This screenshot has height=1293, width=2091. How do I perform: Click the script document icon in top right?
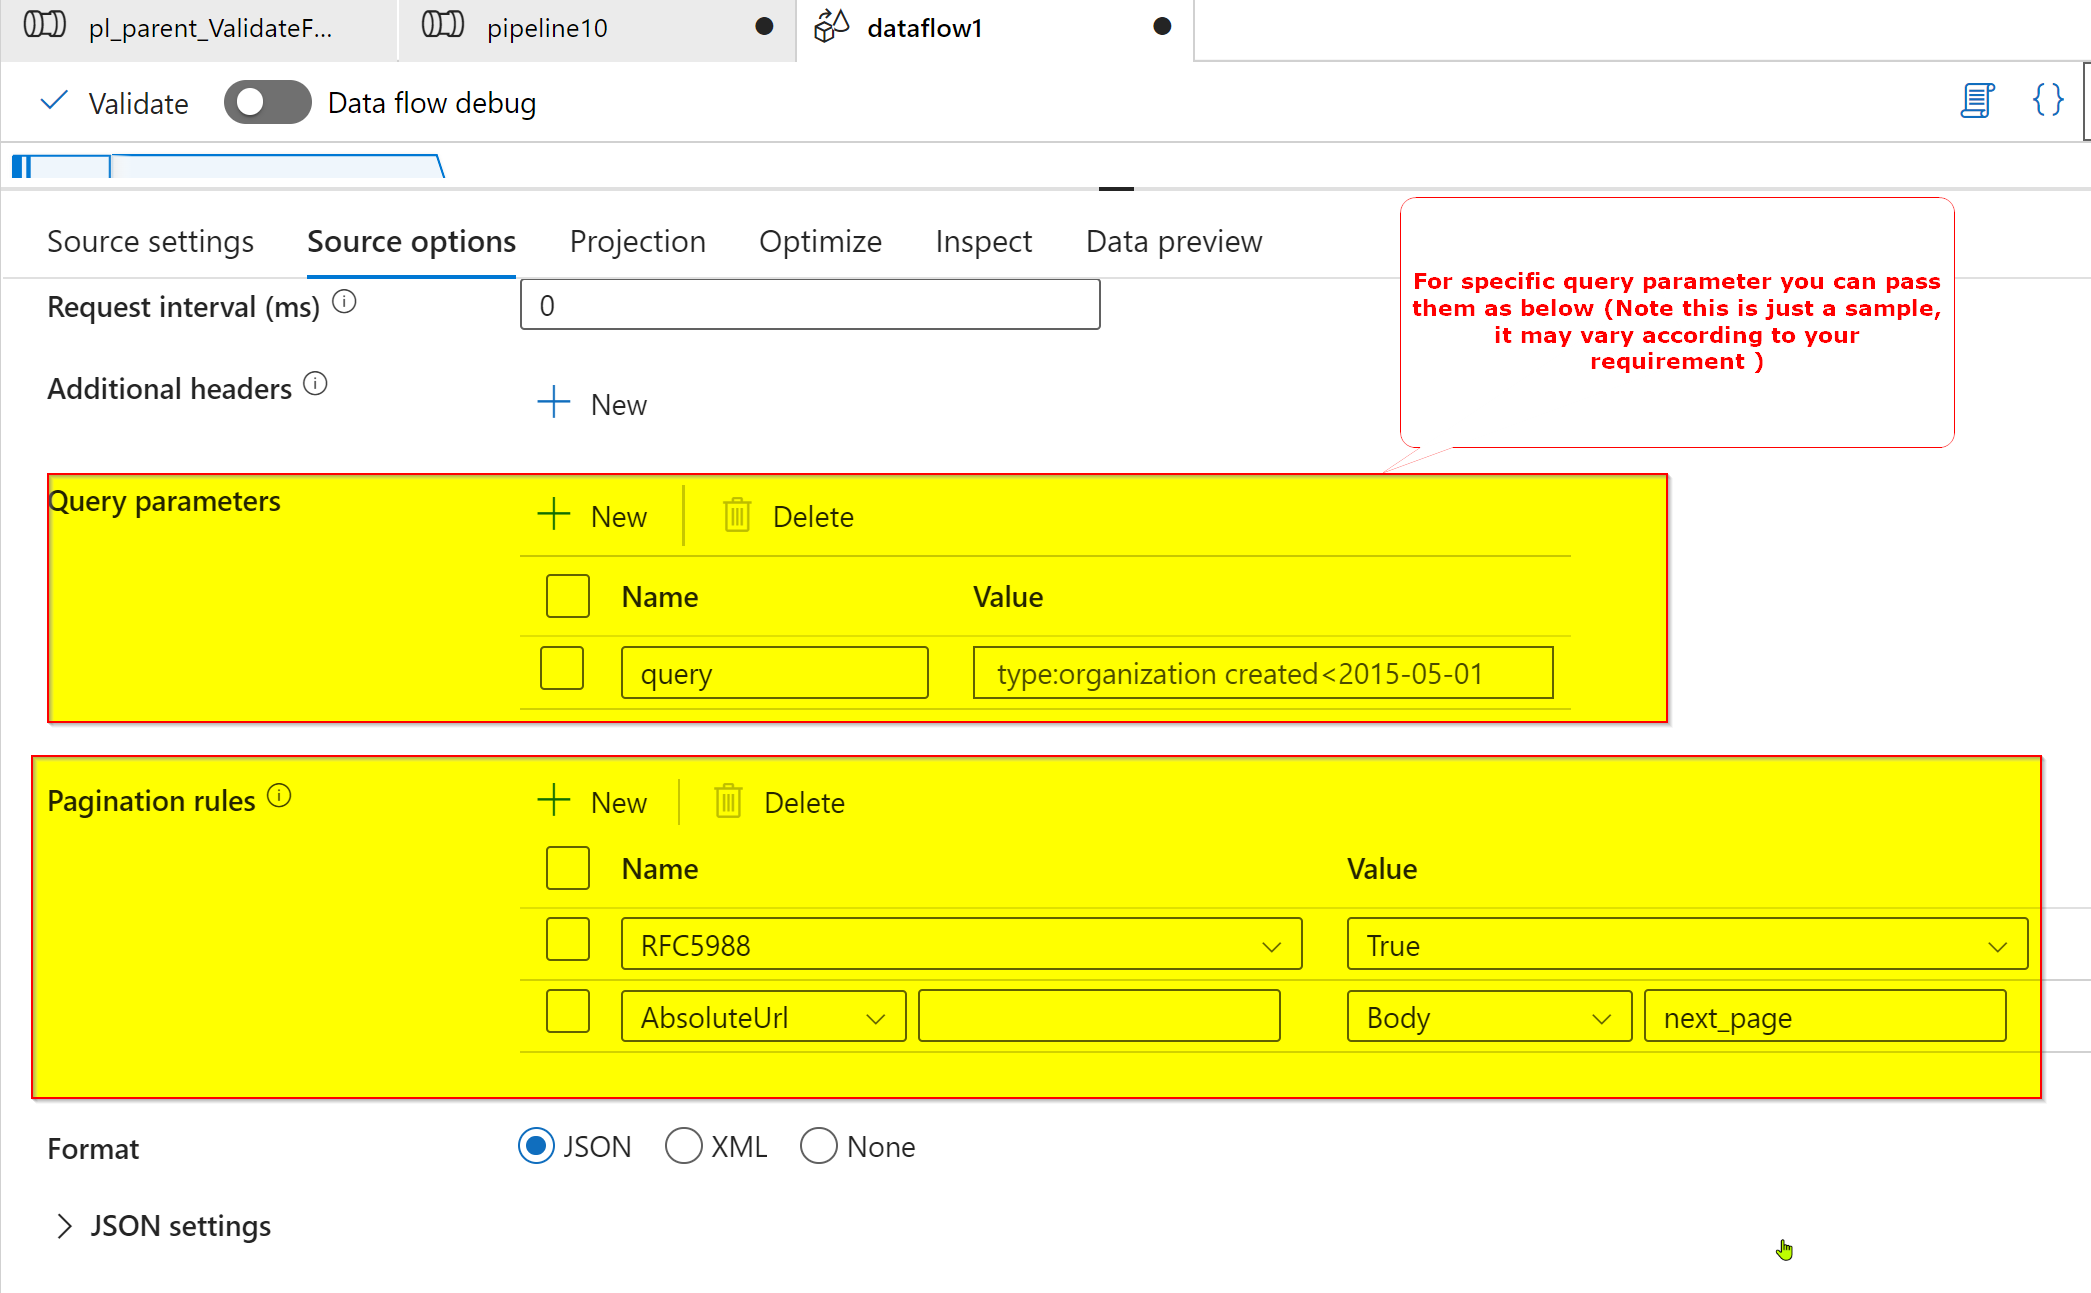[x=1975, y=100]
